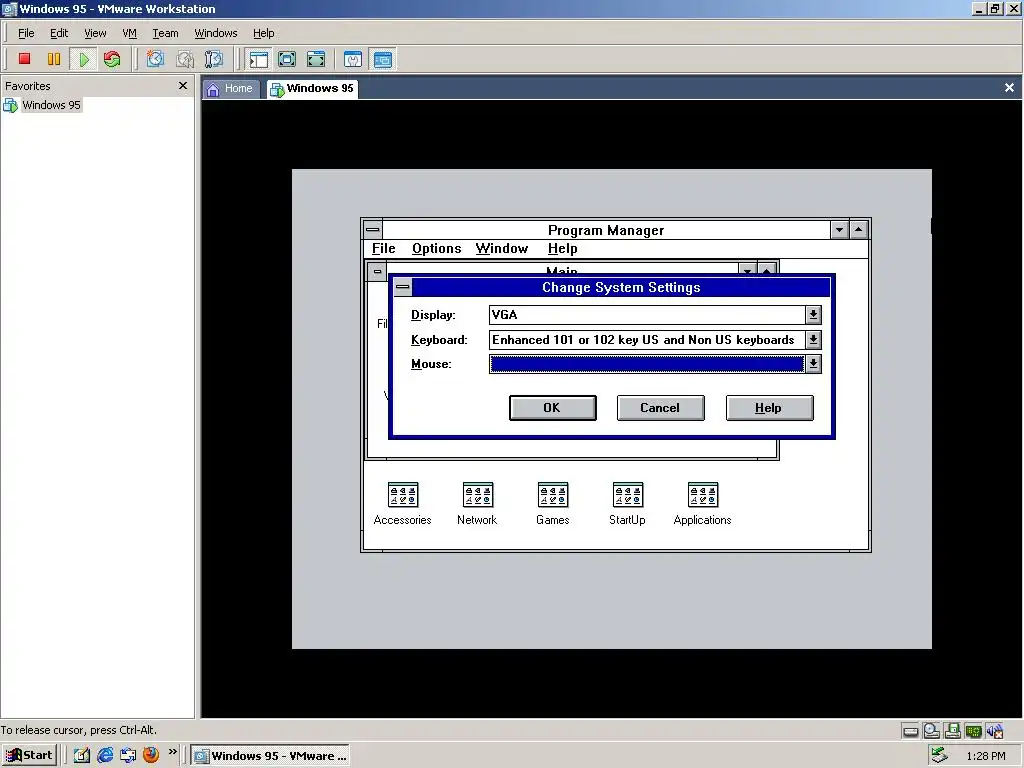This screenshot has width=1024, height=768.
Task: Open VMware View menu
Action: click(95, 33)
